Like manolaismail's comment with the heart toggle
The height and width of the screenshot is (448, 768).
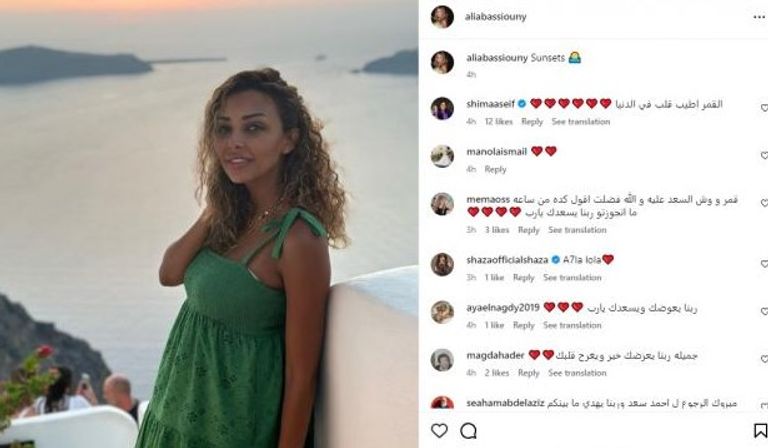pyautogui.click(x=764, y=156)
